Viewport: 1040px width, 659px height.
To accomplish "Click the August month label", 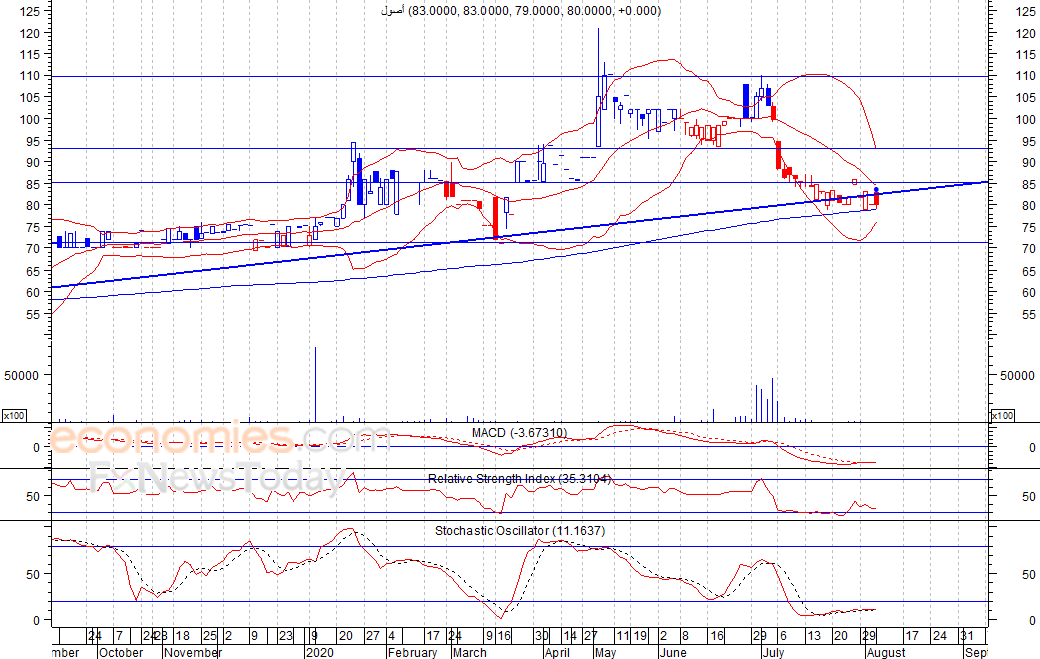I will tap(886, 652).
